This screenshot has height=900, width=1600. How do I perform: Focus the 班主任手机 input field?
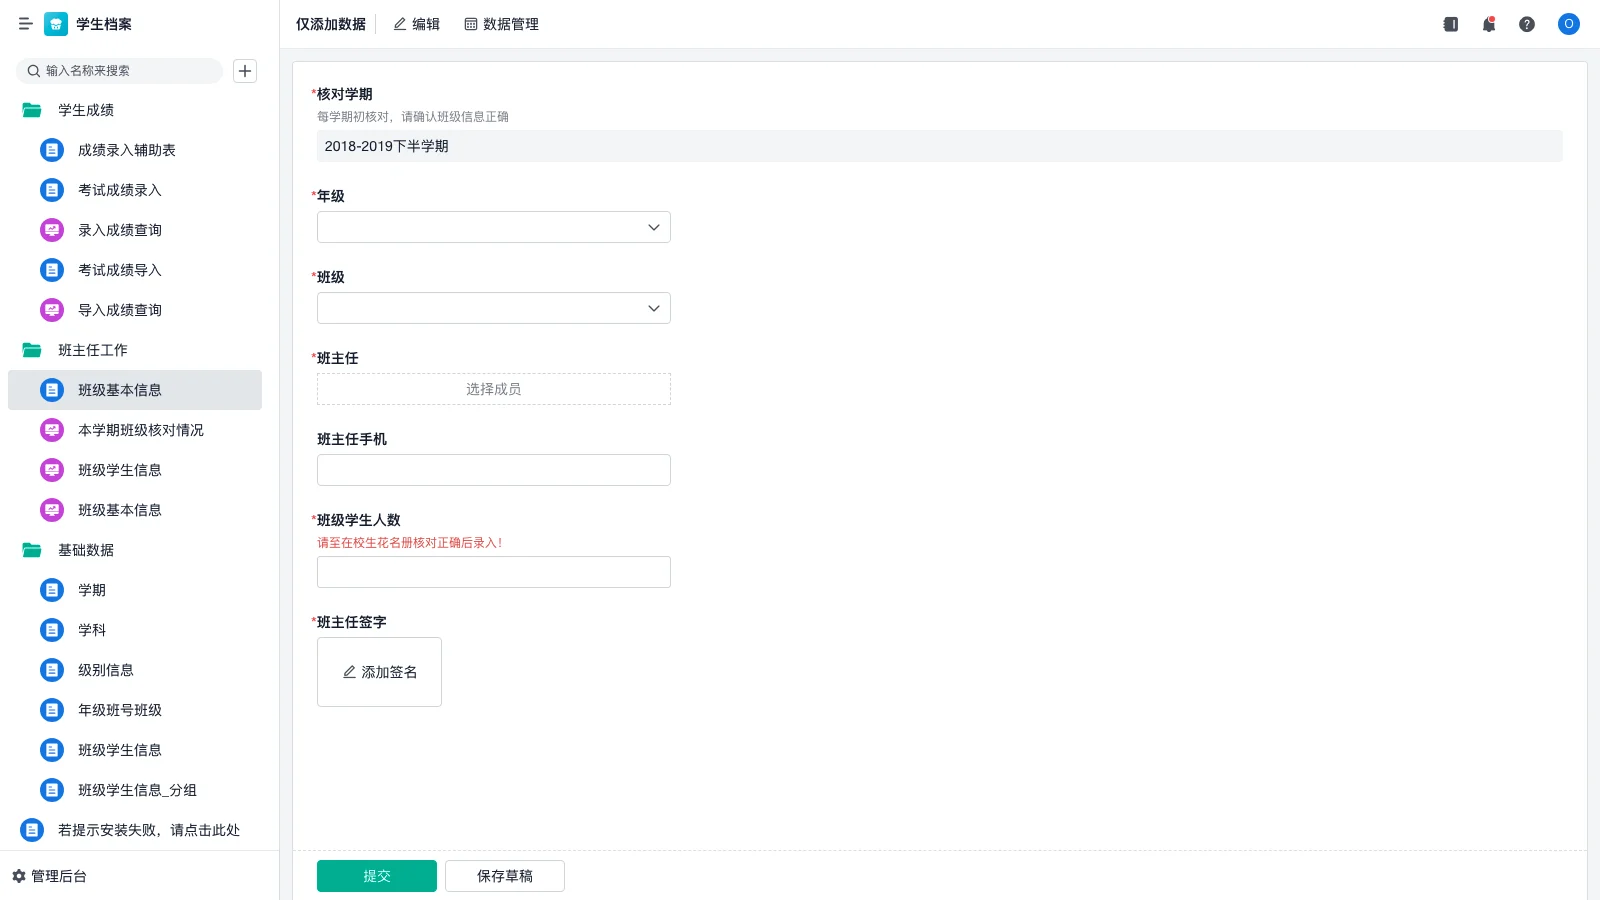(493, 470)
